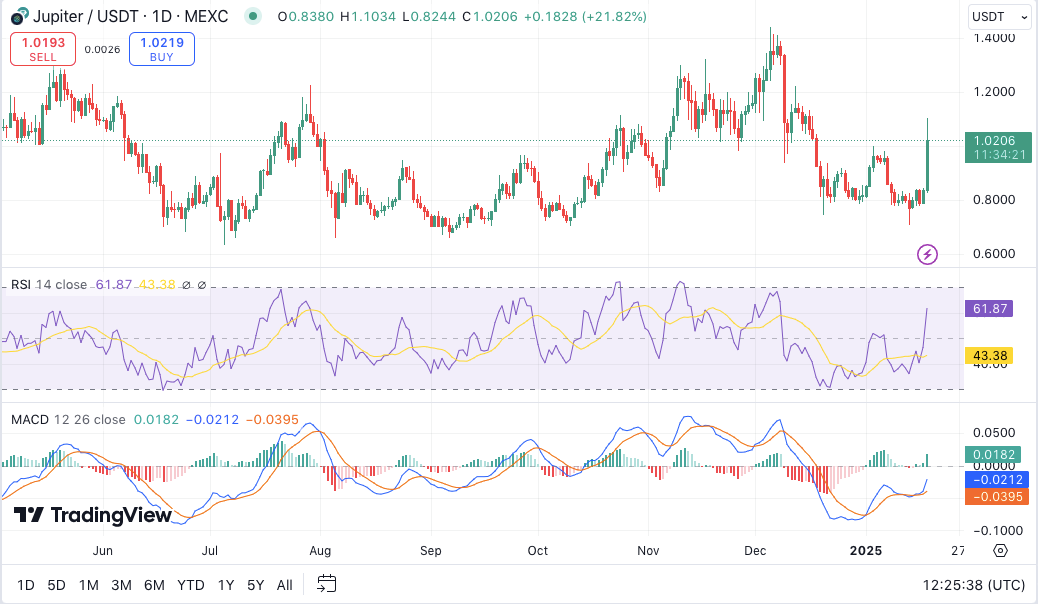Click the 0.8000 price axis label

coord(994,199)
